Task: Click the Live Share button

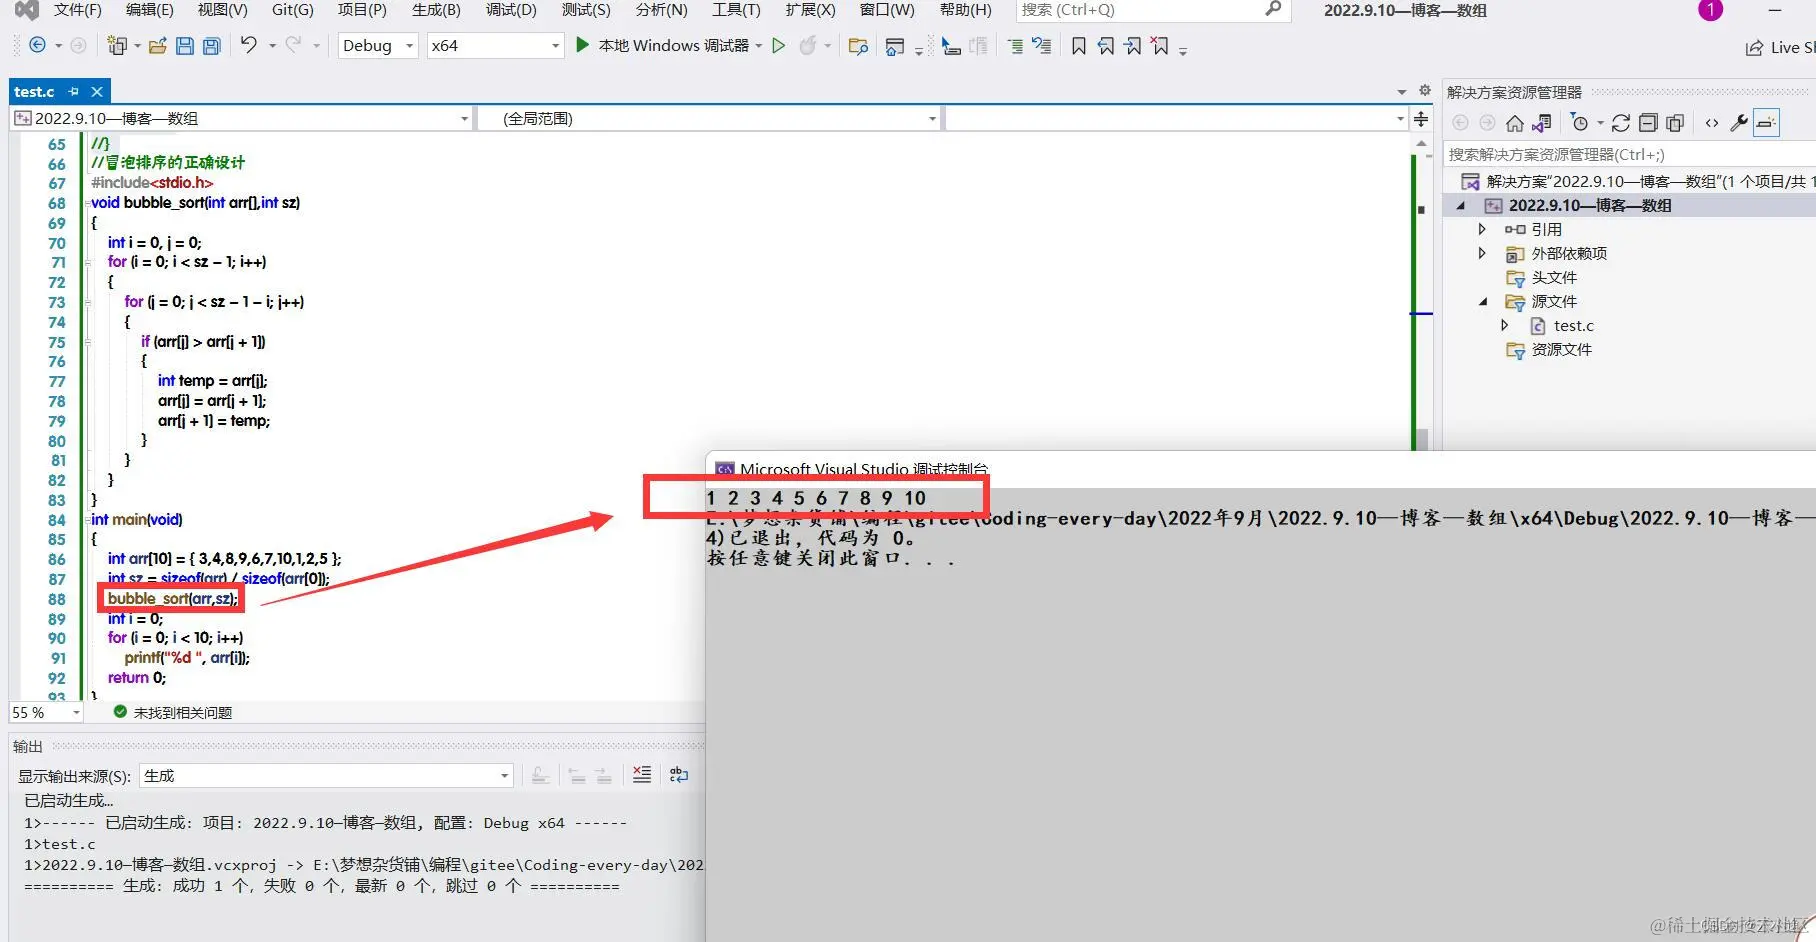Action: point(1780,48)
